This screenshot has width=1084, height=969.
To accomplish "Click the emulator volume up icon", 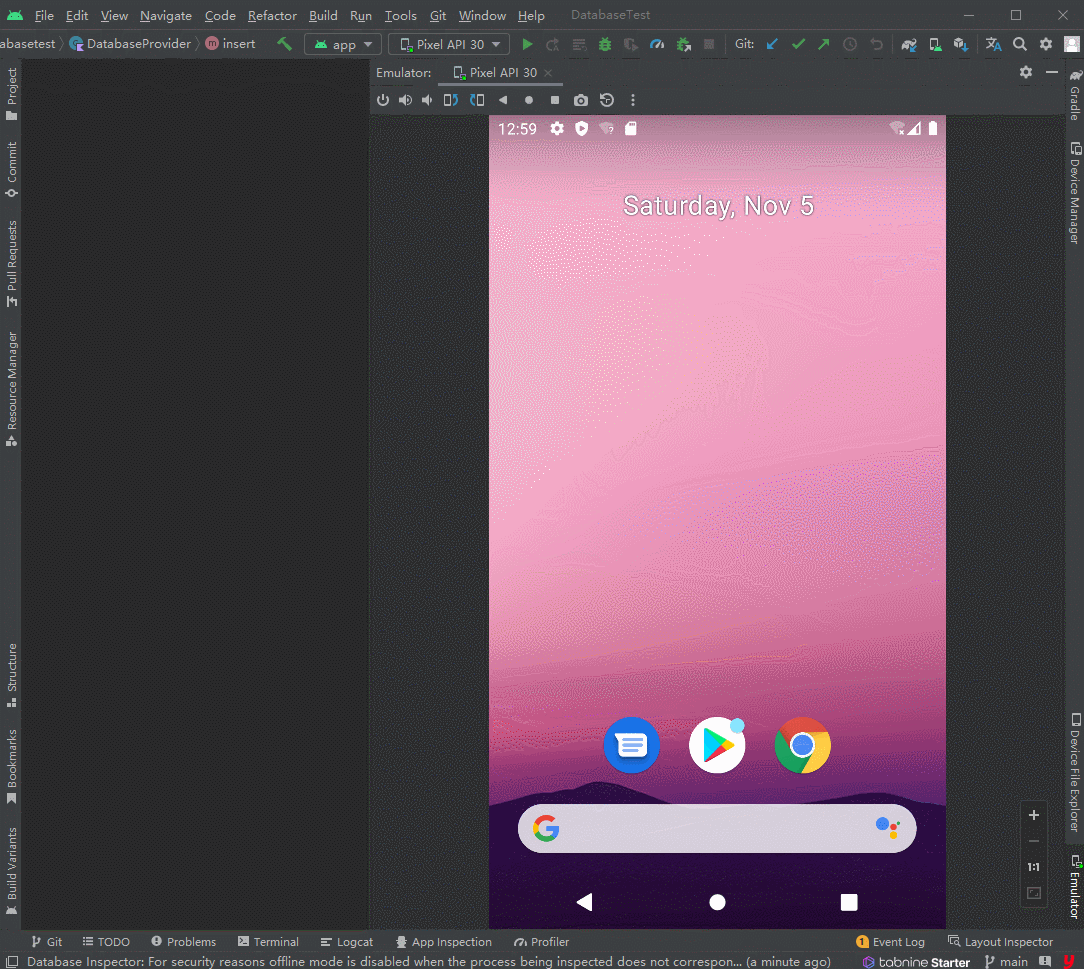I will click(x=405, y=100).
